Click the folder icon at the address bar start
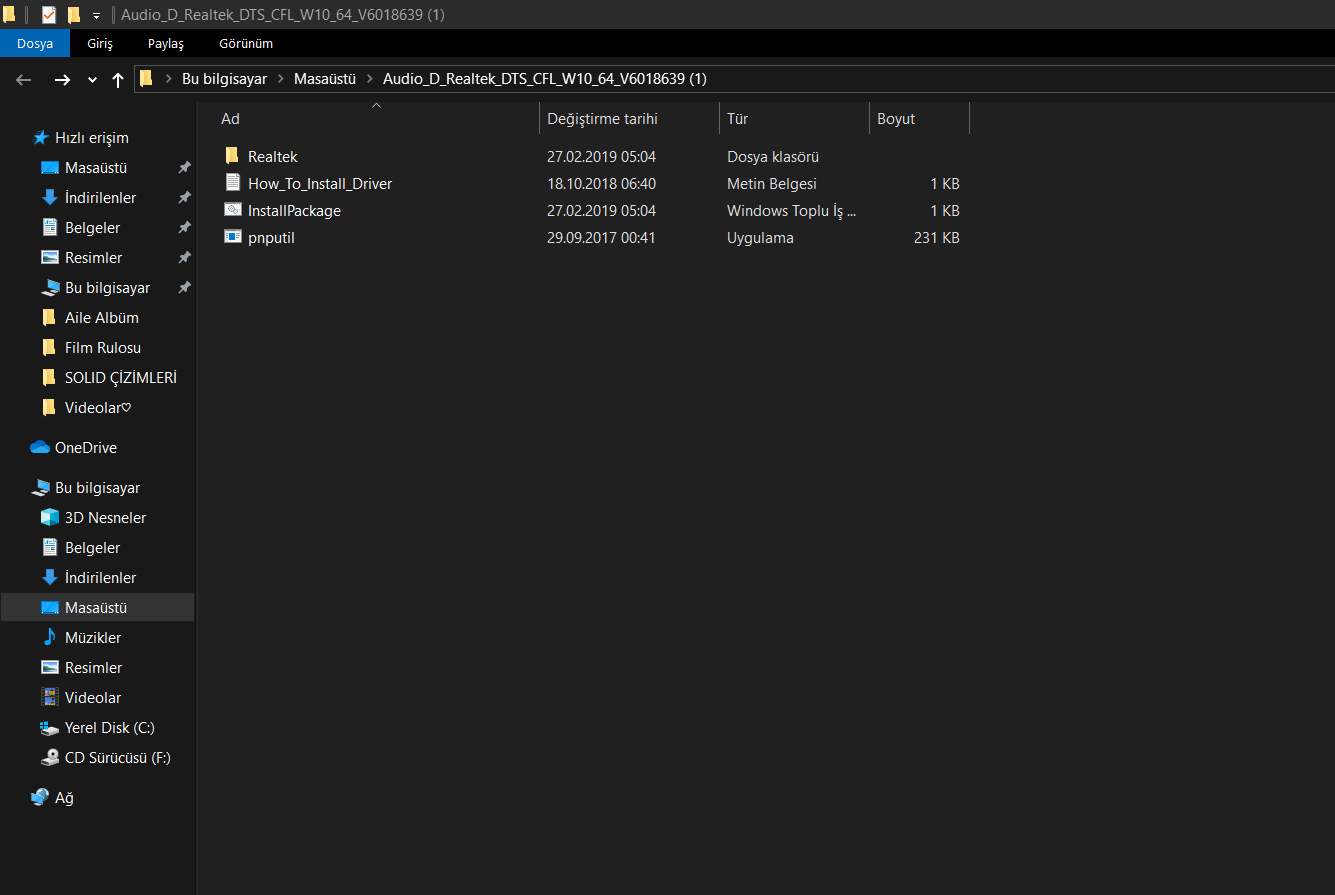 pyautogui.click(x=146, y=78)
